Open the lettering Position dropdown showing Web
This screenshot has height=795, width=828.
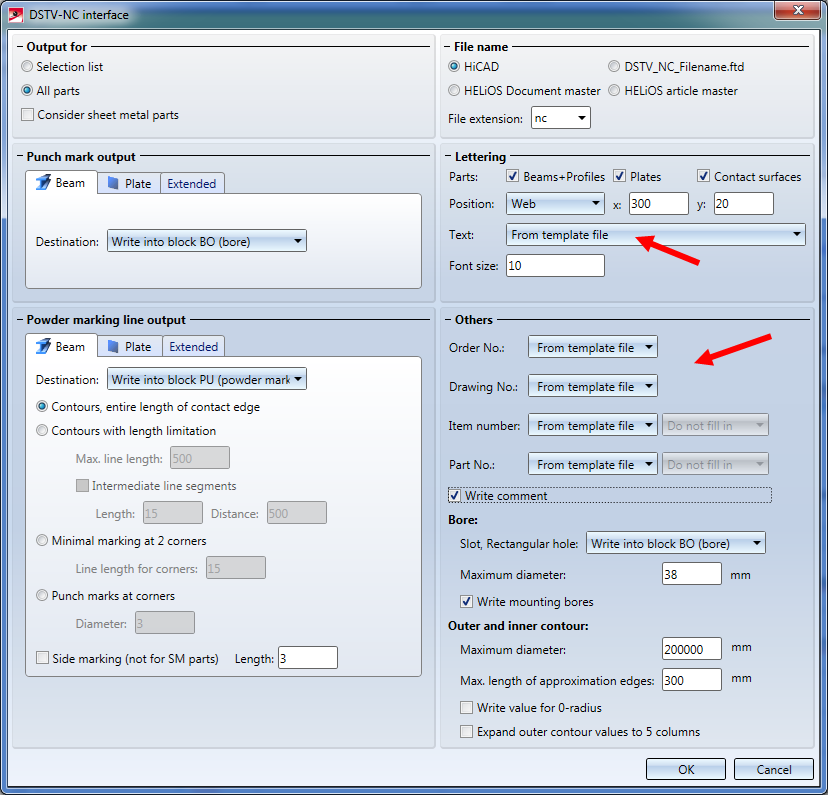(555, 203)
